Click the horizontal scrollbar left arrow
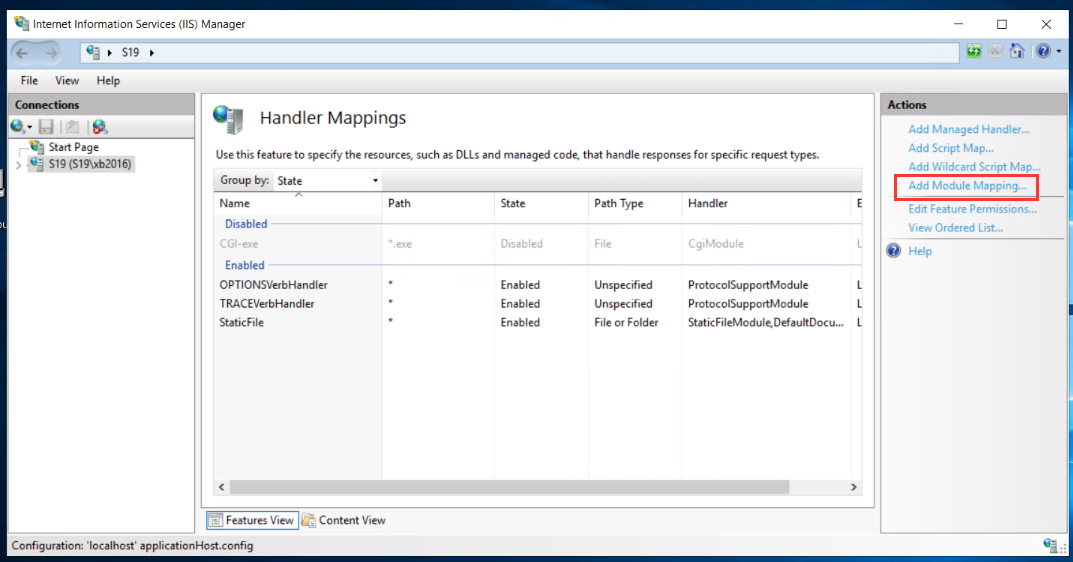Image resolution: width=1073 pixels, height=562 pixels. [x=221, y=487]
